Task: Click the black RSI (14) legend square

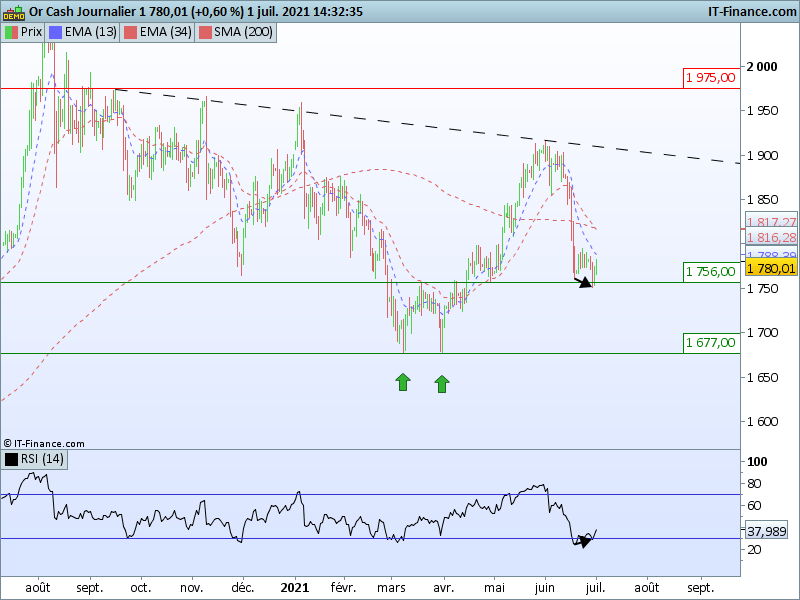Action: [x=11, y=459]
